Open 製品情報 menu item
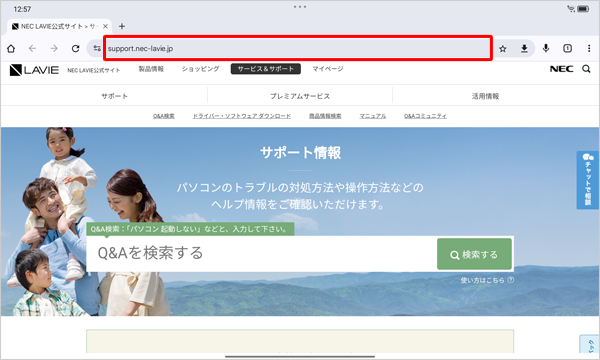Viewport: 600px width, 360px height. pyautogui.click(x=151, y=69)
